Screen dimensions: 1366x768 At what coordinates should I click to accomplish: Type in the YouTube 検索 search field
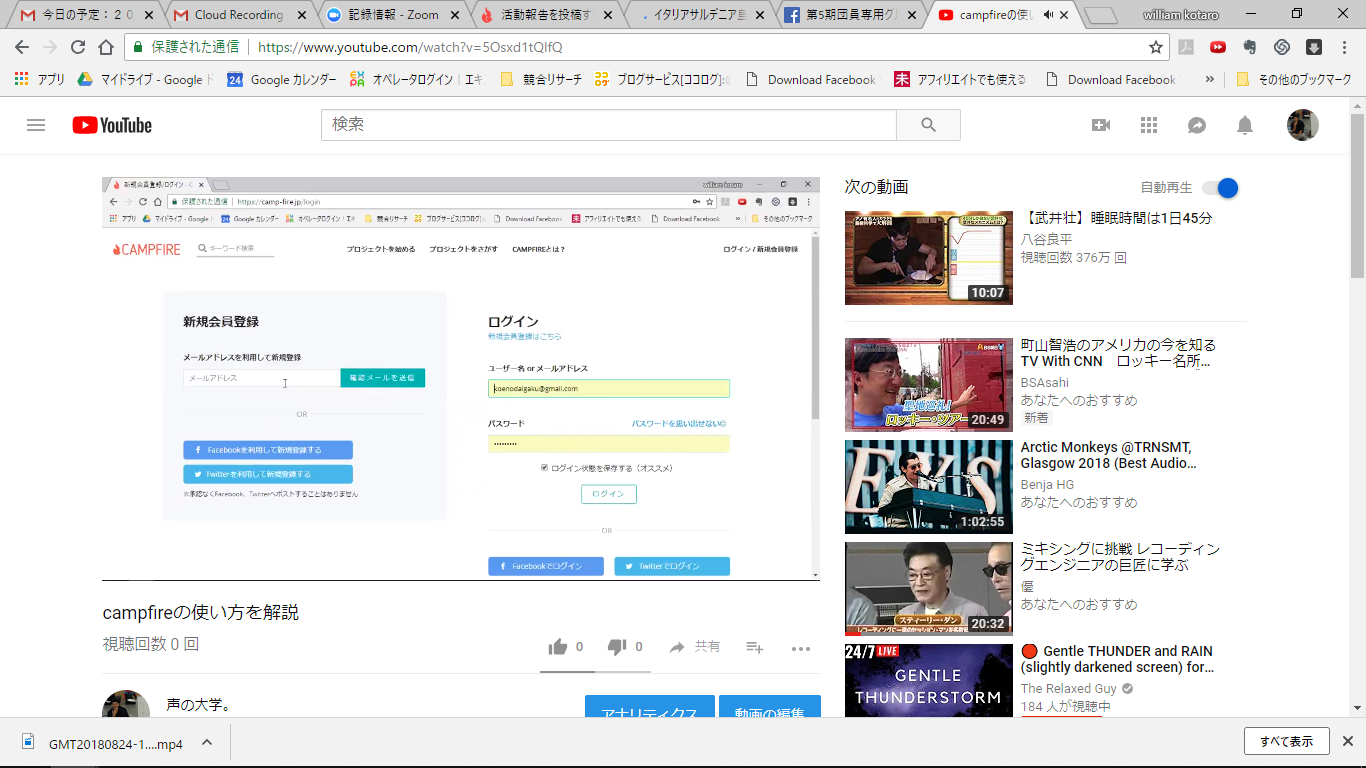[x=608, y=125]
